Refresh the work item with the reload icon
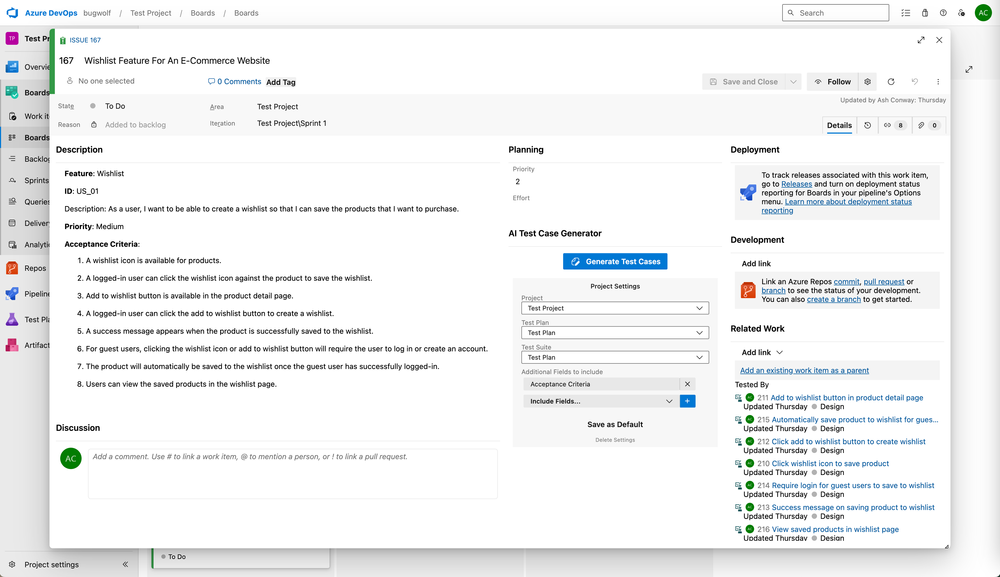This screenshot has height=577, width=1000. click(891, 81)
